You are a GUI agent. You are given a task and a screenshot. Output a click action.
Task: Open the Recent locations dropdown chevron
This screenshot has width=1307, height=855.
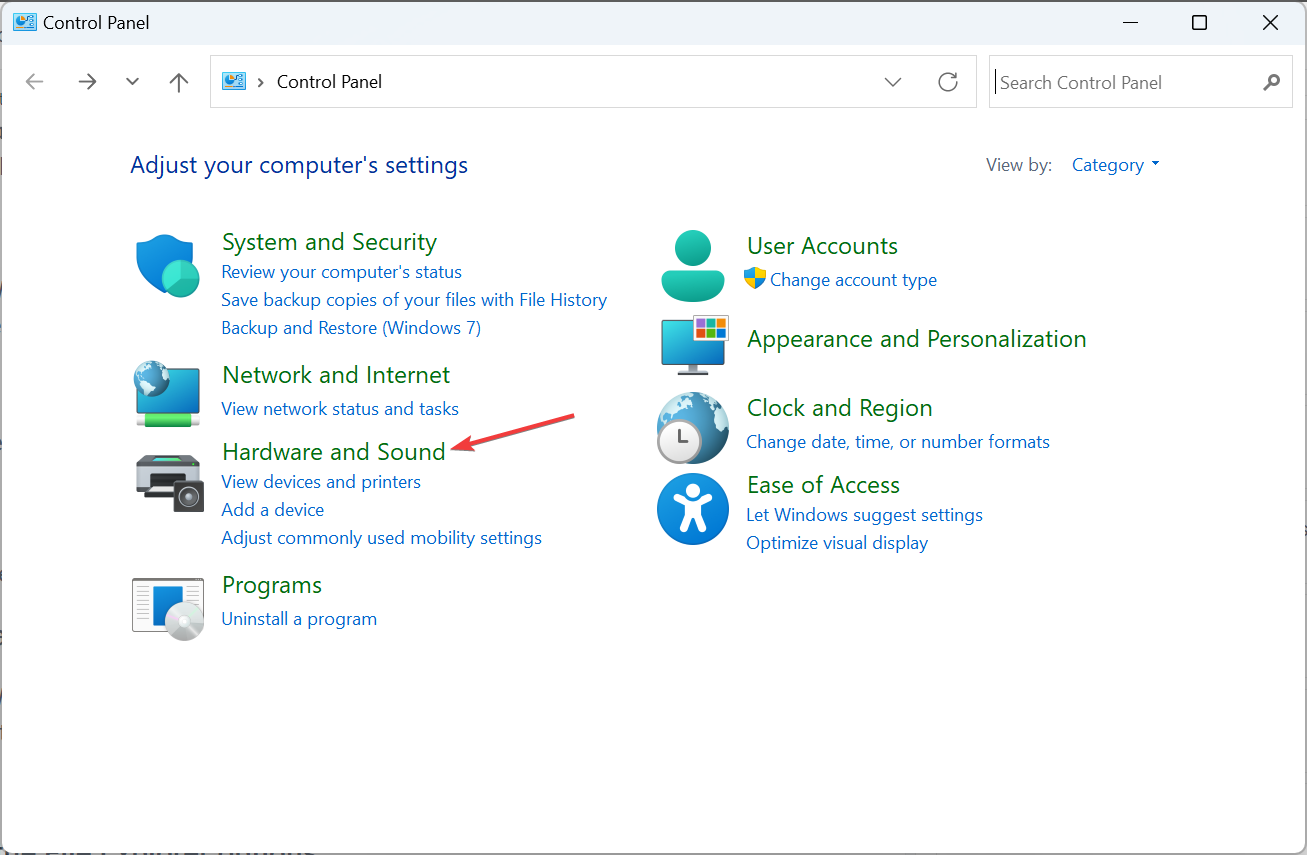pyautogui.click(x=132, y=82)
